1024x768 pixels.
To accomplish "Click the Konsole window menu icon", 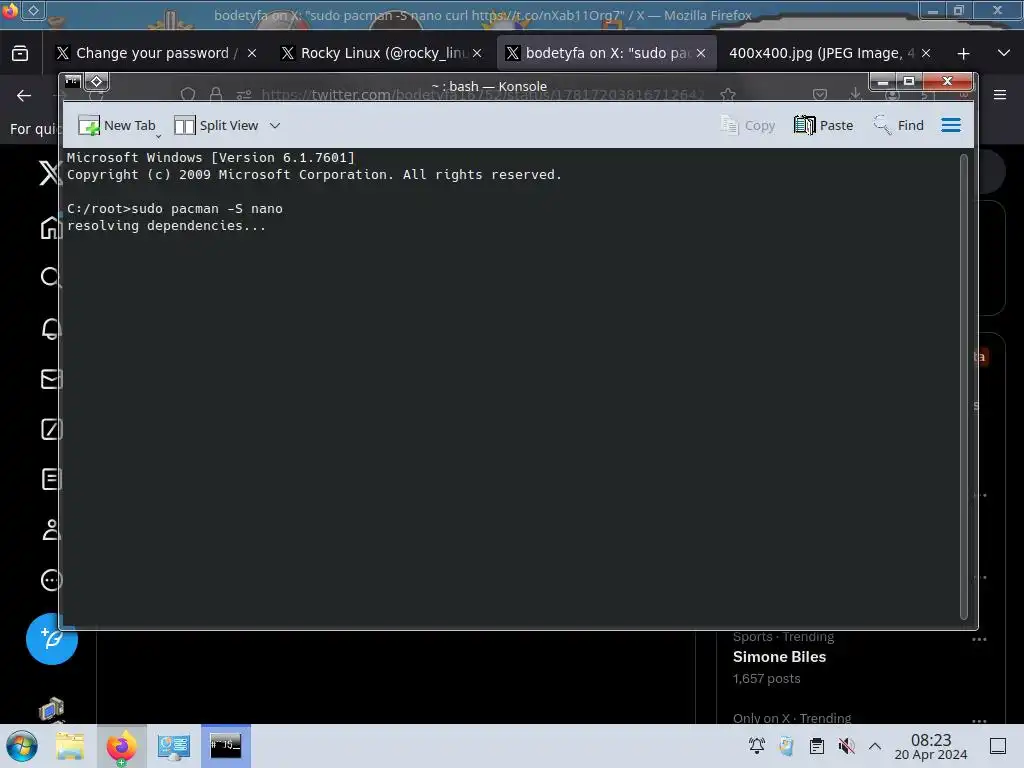I will (x=72, y=81).
